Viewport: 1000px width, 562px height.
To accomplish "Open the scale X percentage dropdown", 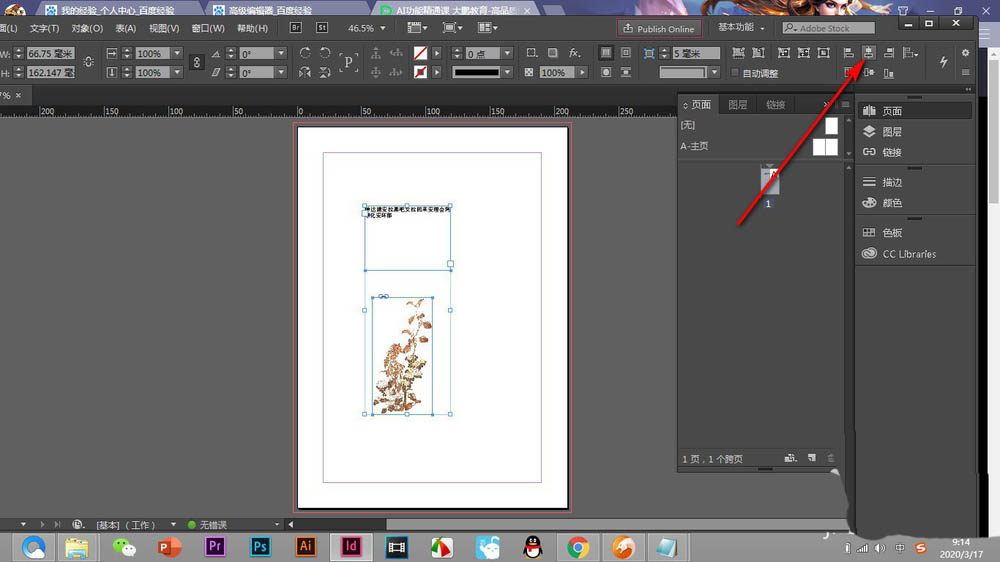I will pos(177,53).
